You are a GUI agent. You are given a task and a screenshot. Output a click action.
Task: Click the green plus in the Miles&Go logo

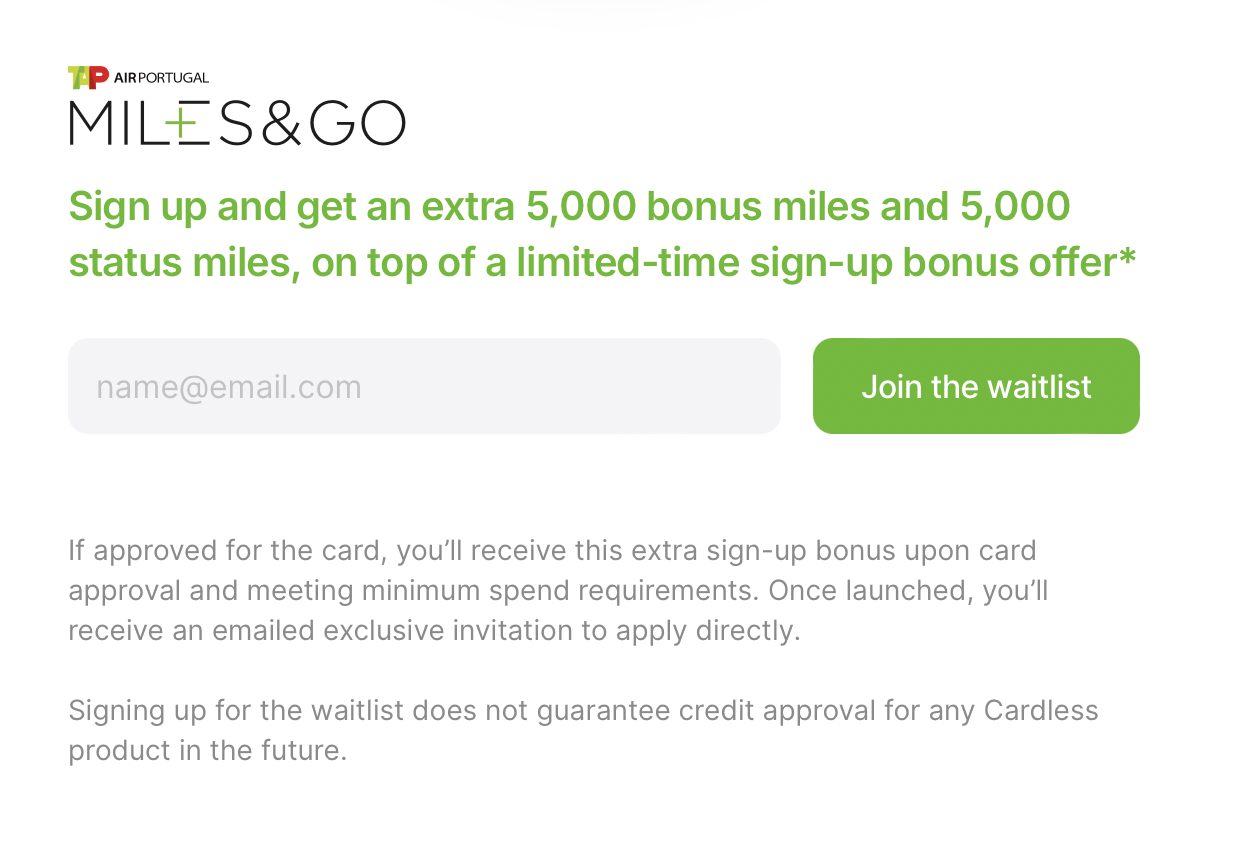tap(180, 123)
